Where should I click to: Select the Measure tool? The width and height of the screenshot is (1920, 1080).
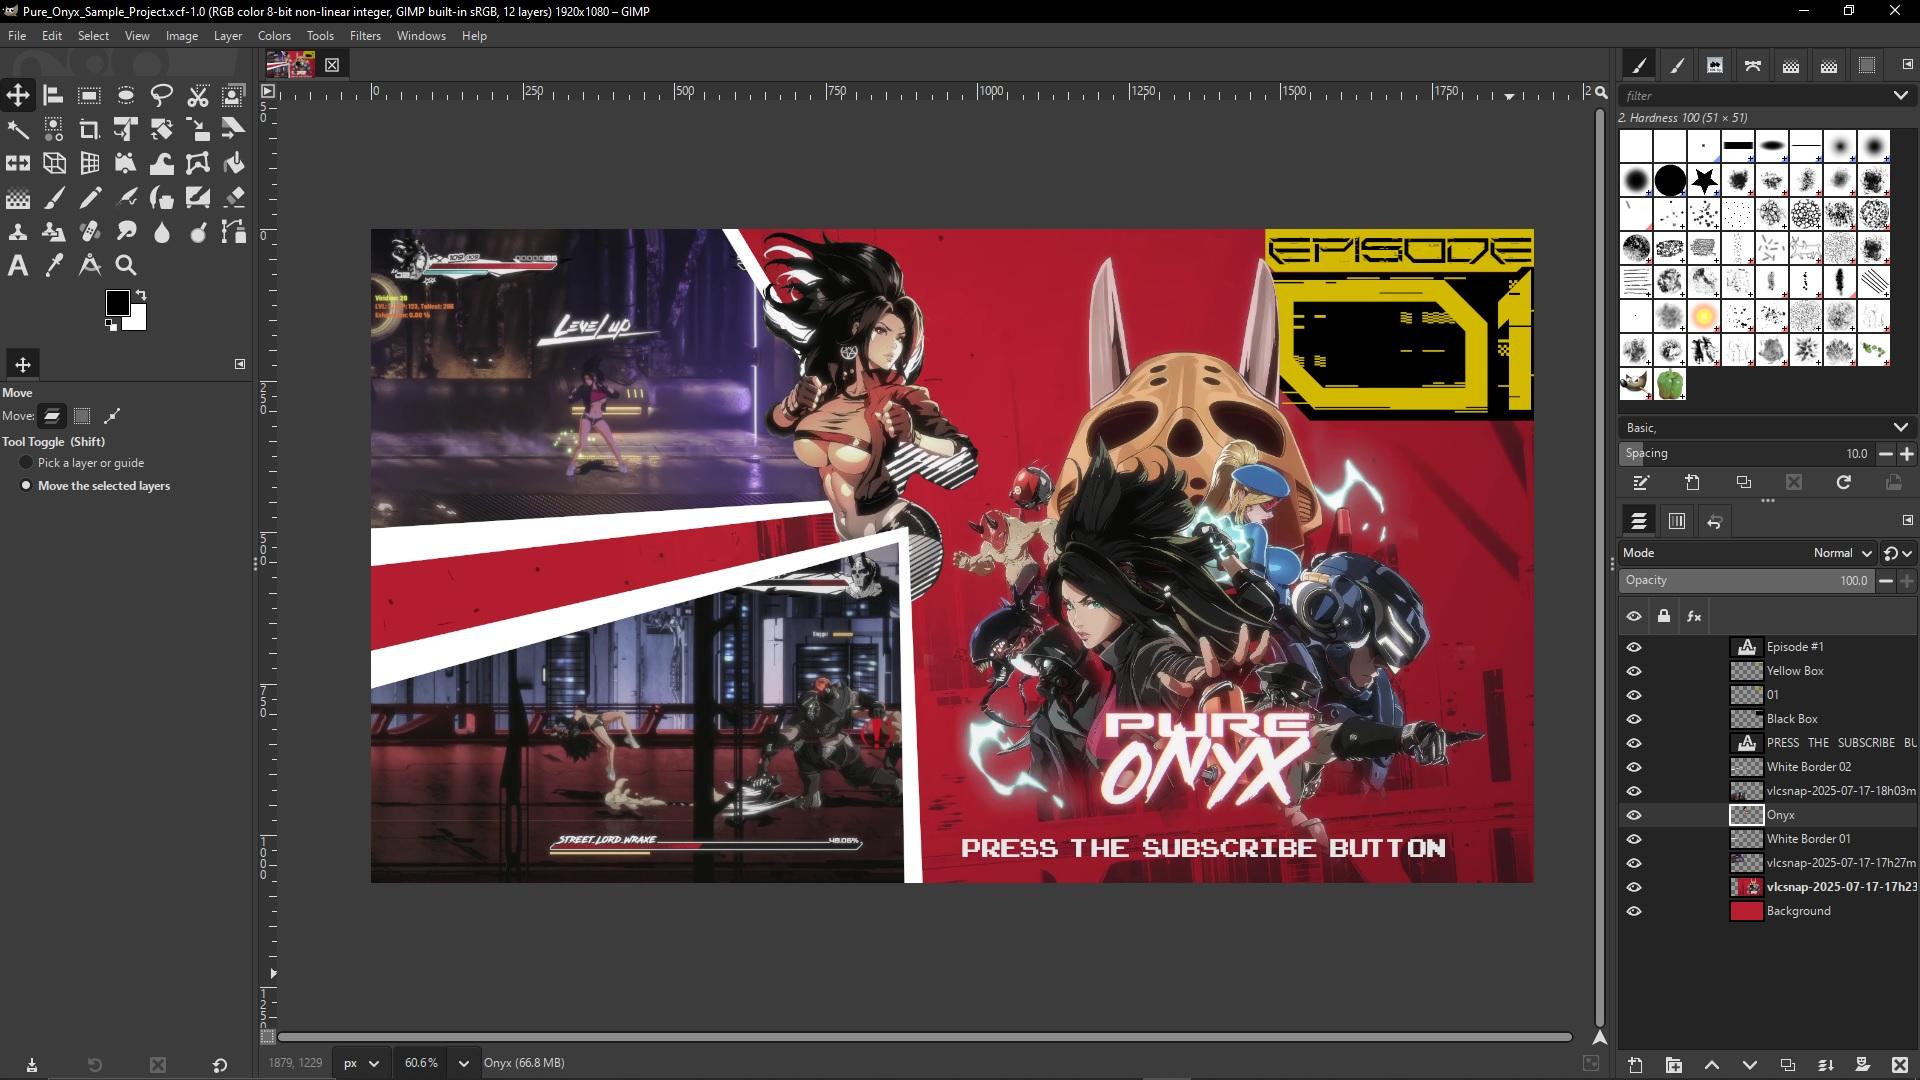coord(89,266)
